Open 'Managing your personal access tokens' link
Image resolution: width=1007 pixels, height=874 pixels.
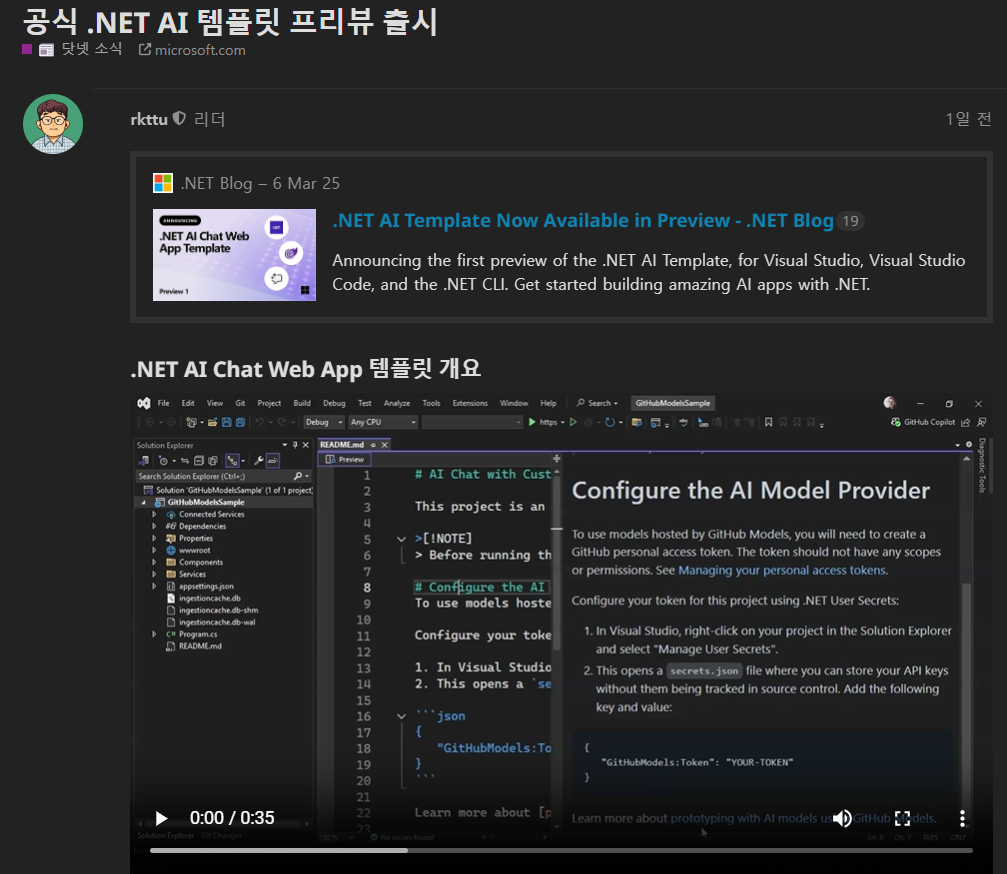pyautogui.click(x=783, y=570)
